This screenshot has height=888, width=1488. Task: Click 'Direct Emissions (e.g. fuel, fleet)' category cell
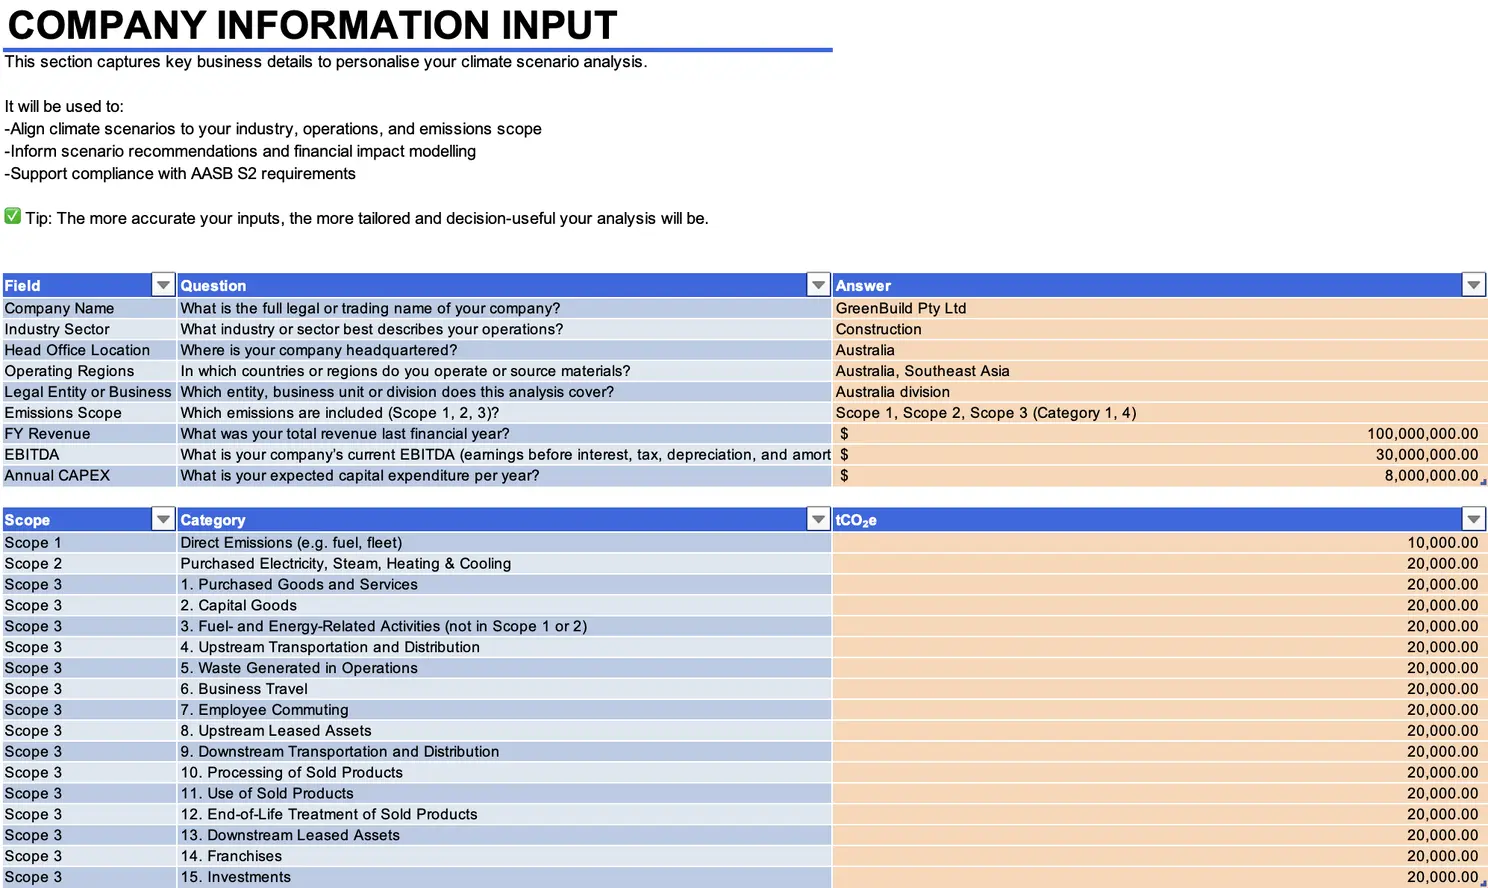point(504,543)
